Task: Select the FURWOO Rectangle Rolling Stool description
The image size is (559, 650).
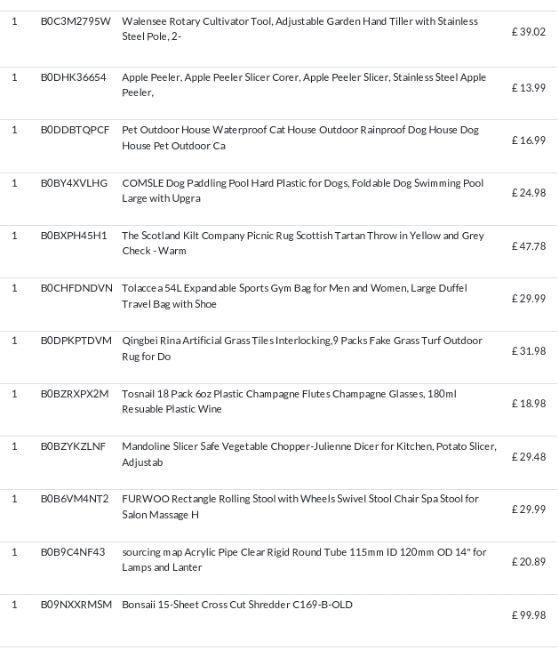Action: pos(300,507)
